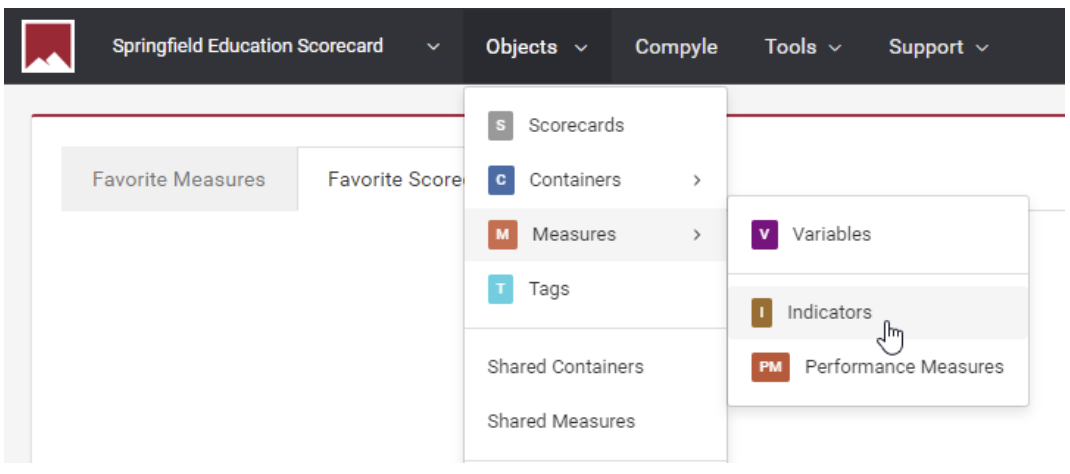Click the purple V Variables icon
The image size is (1070, 474).
click(764, 235)
